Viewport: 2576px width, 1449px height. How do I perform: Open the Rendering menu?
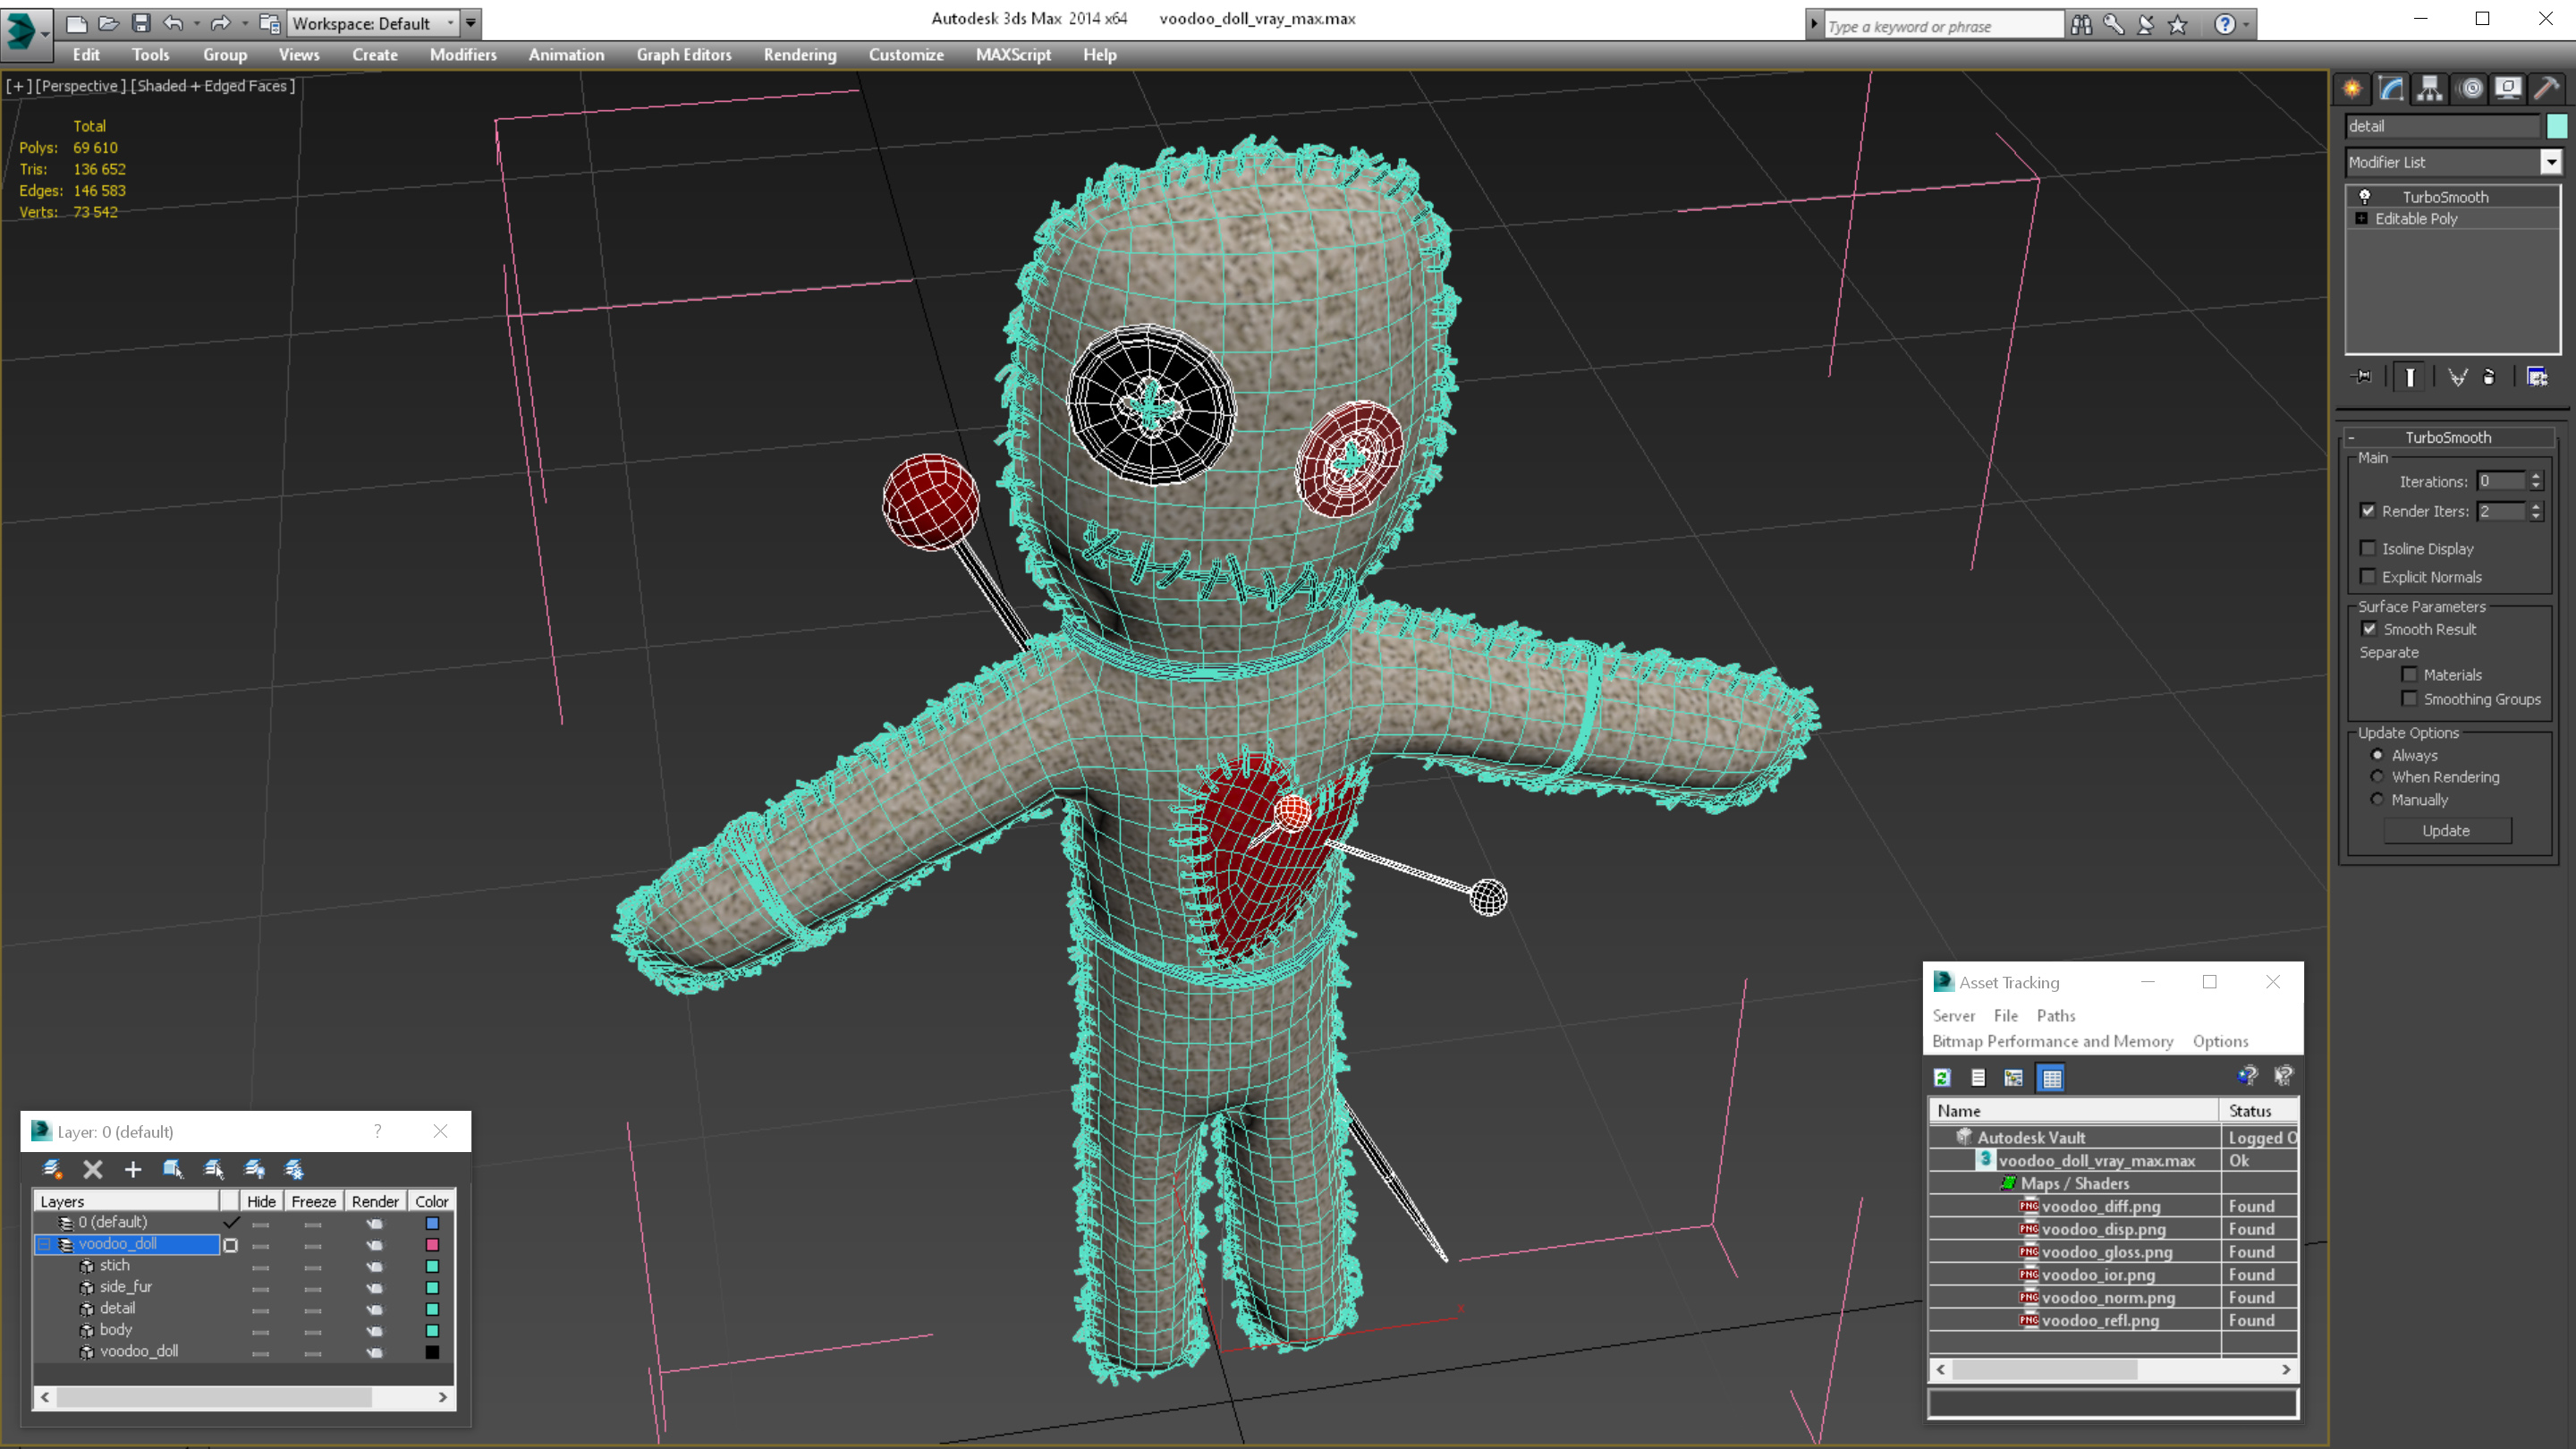(800, 55)
